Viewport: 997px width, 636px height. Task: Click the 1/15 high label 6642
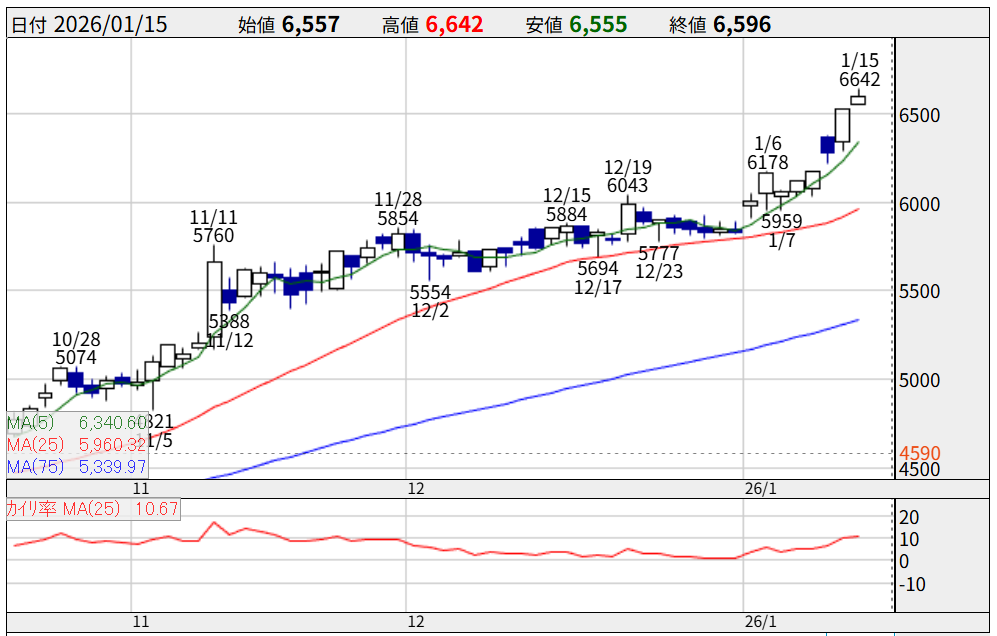pyautogui.click(x=860, y=79)
